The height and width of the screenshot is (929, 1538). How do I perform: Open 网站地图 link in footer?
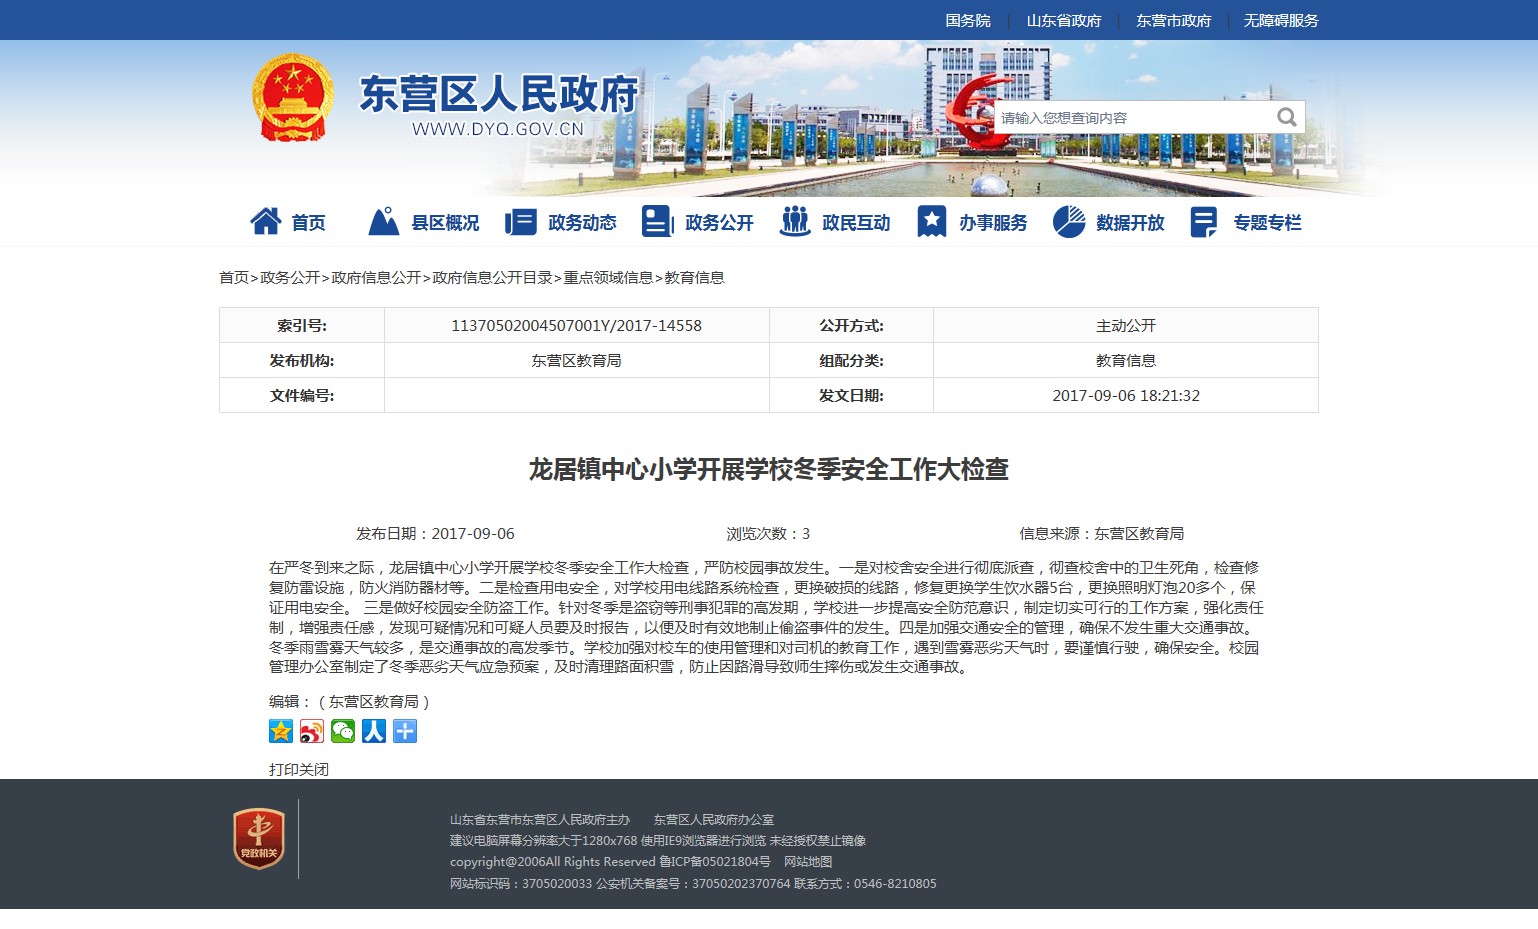[x=808, y=861]
